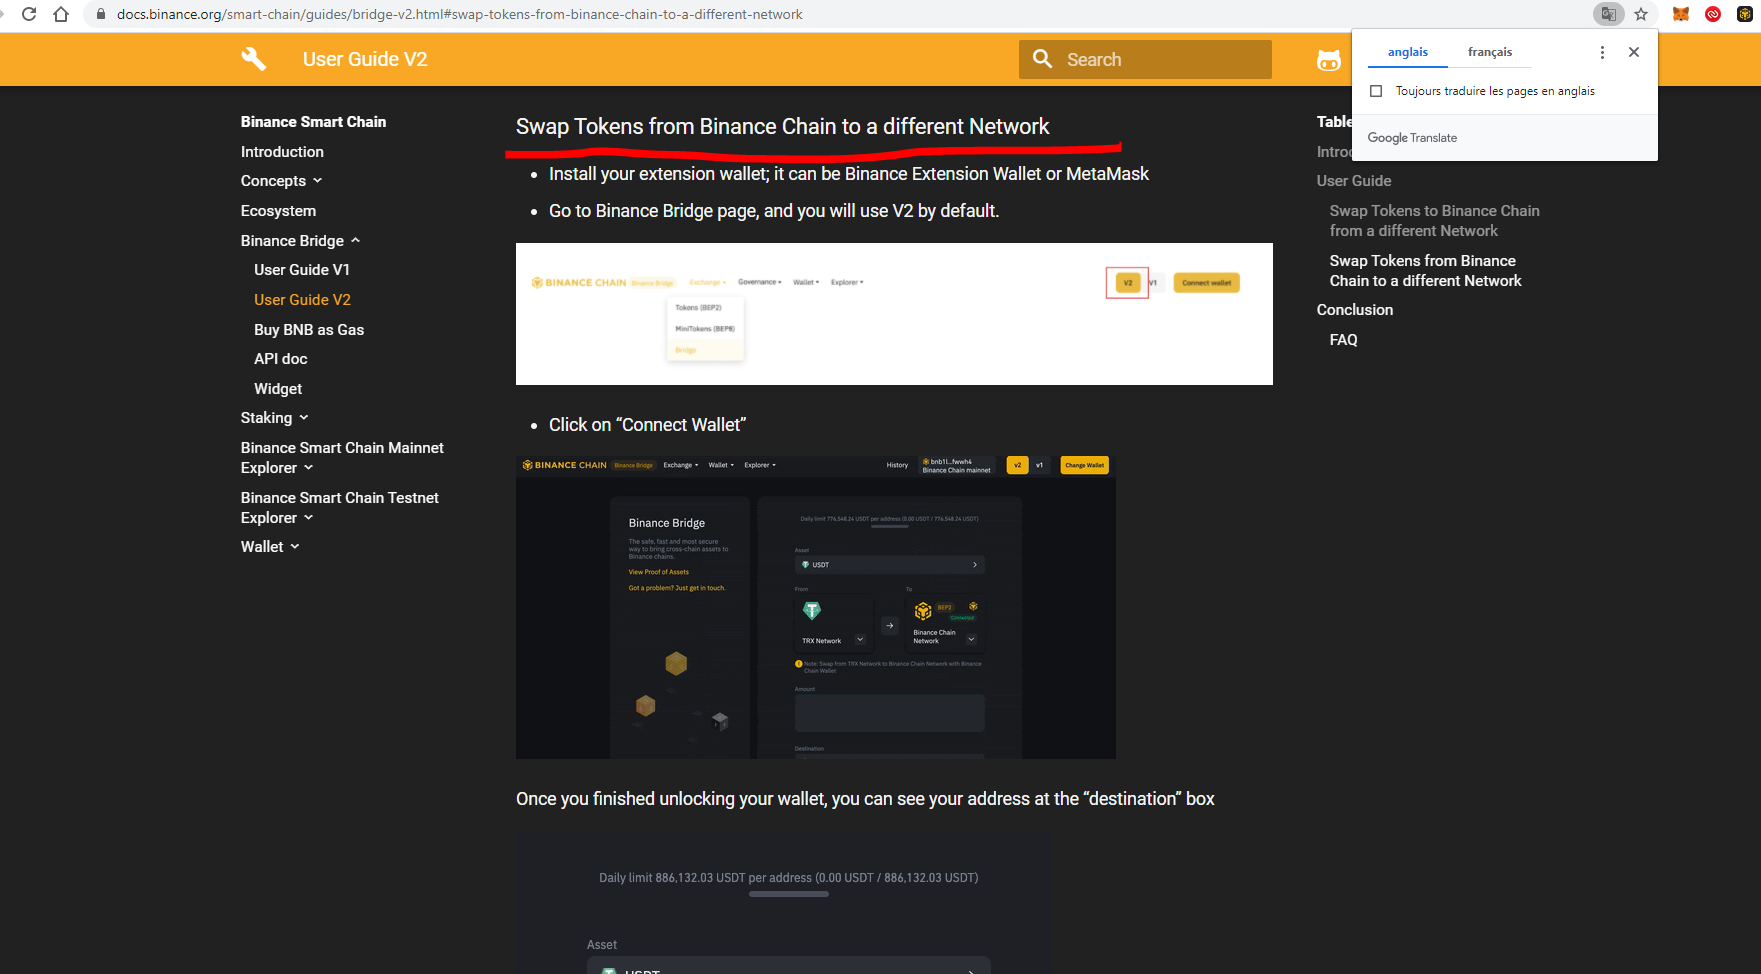Viewport: 1761px width, 974px height.
Task: Open User Guide V1 page
Action: point(301,270)
